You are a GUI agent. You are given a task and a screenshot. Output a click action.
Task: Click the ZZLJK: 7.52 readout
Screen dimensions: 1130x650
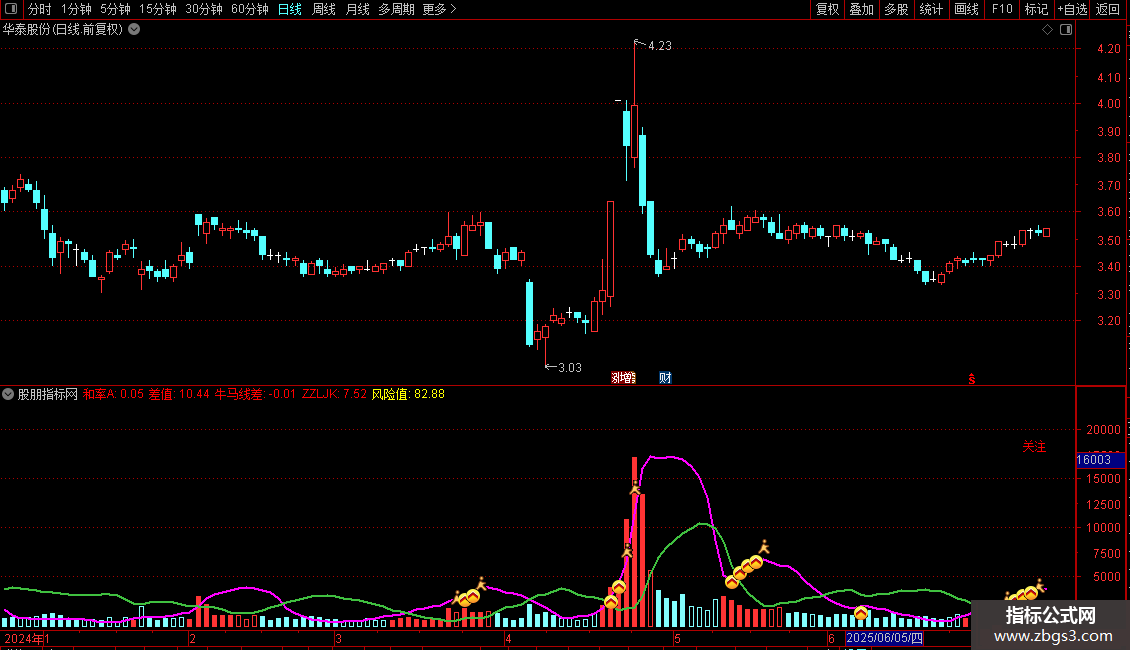(334, 394)
